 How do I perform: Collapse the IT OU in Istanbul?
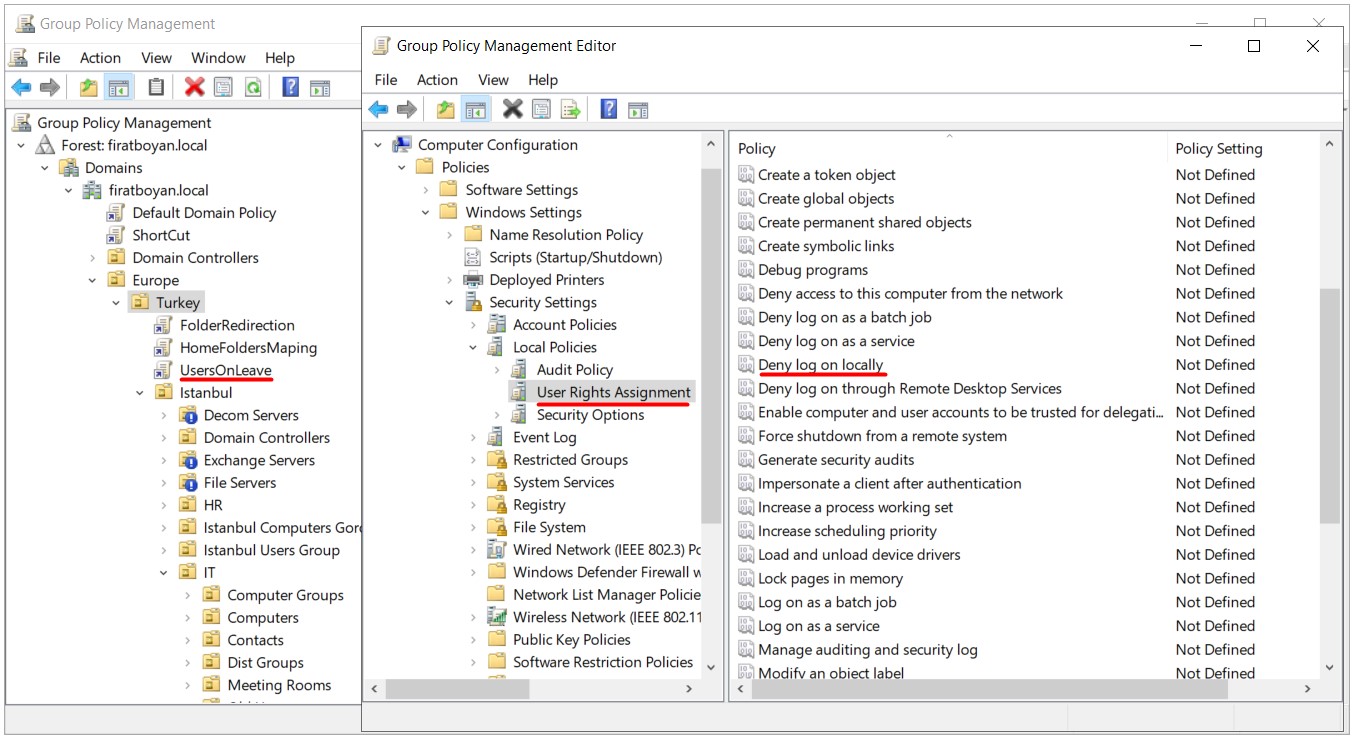(164, 573)
